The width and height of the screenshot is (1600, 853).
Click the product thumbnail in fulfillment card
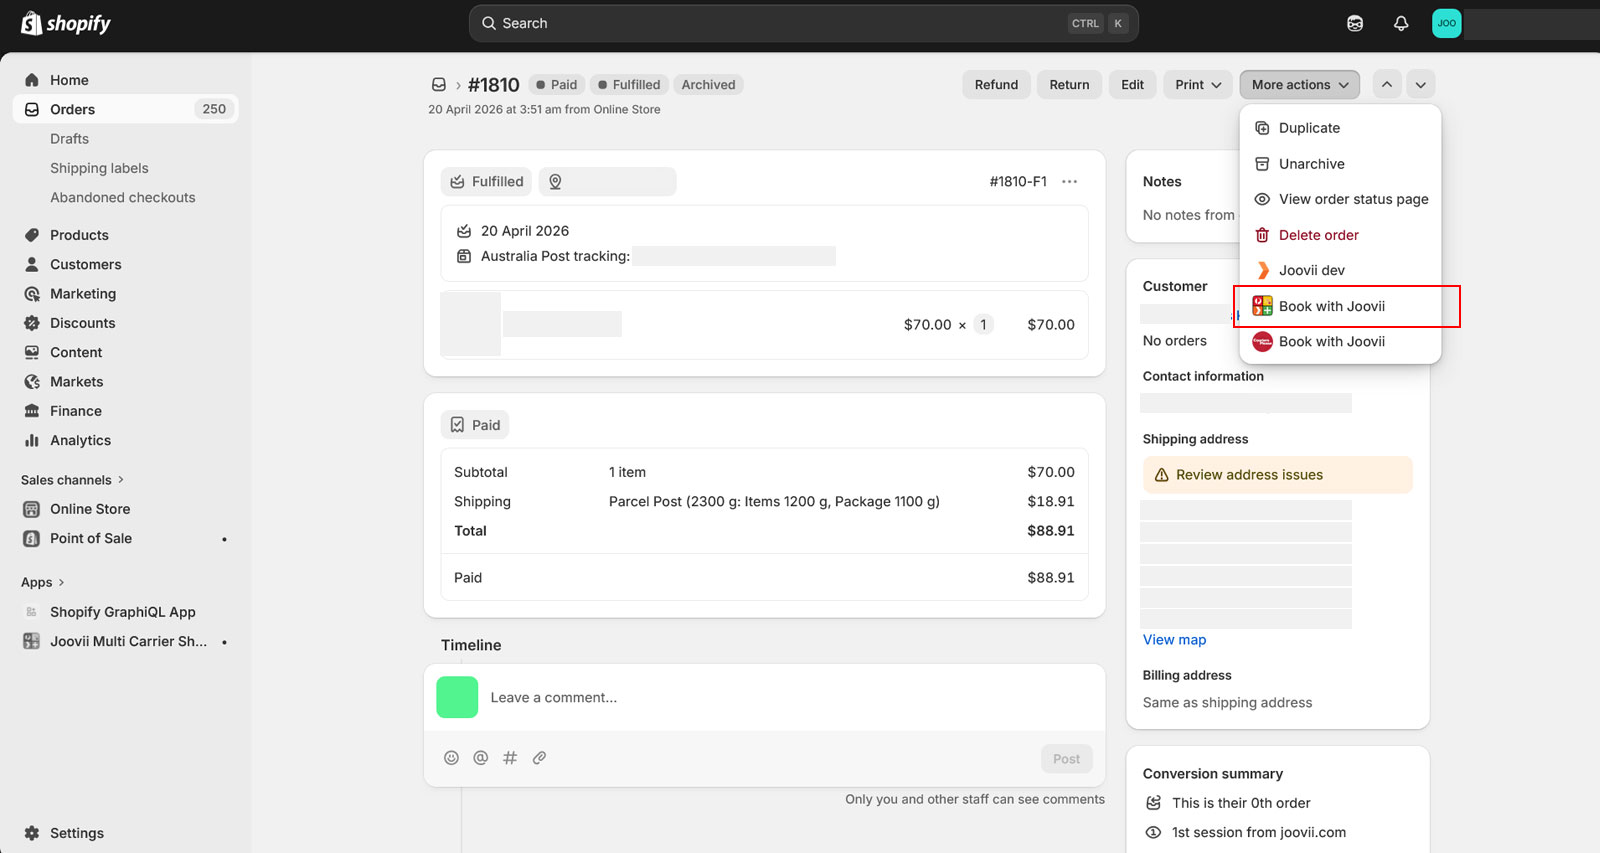(x=471, y=324)
